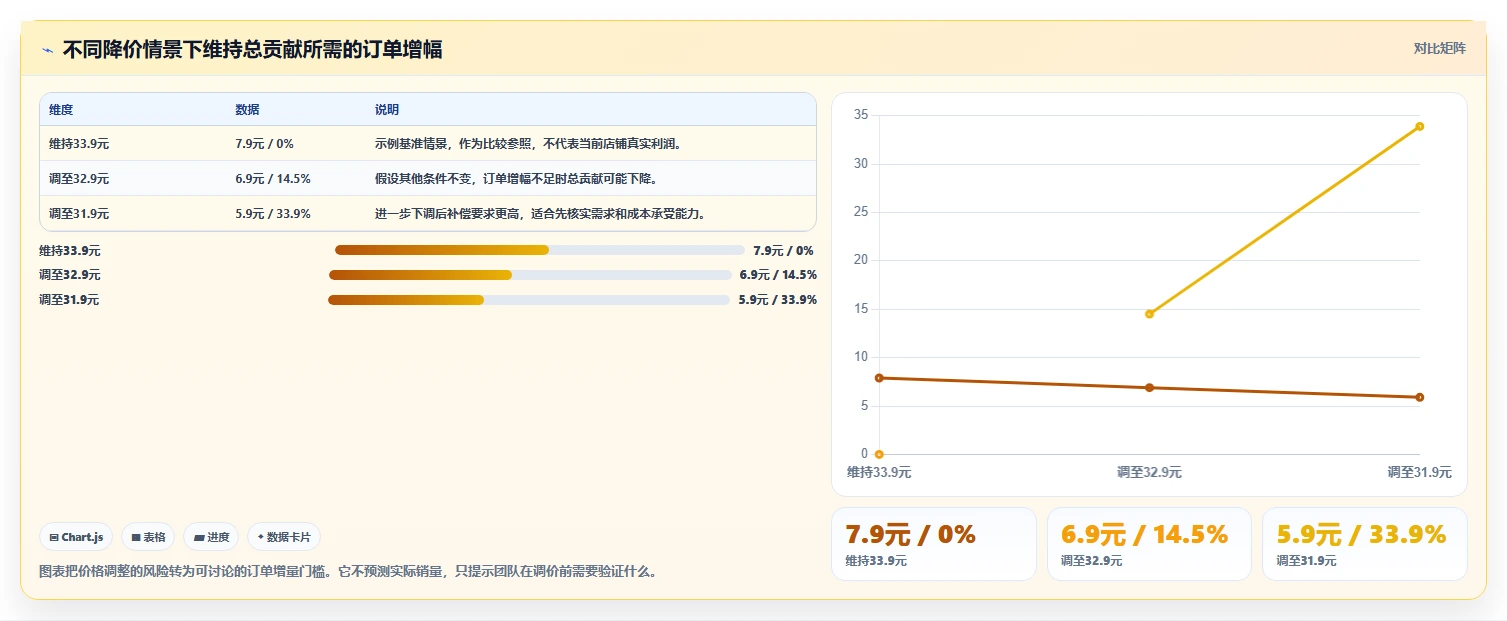Click the card title 不同降价情景下维持总贡献所需的订单增幅
This screenshot has width=1507, height=621.
pyautogui.click(x=253, y=49)
